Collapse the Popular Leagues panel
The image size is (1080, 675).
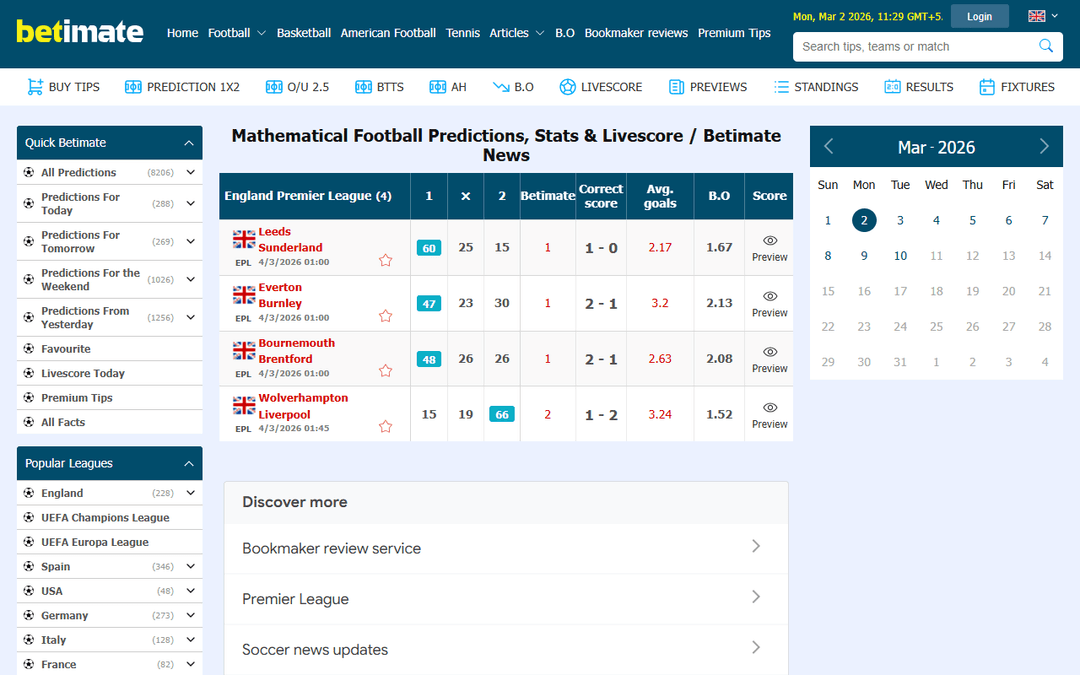[189, 464]
